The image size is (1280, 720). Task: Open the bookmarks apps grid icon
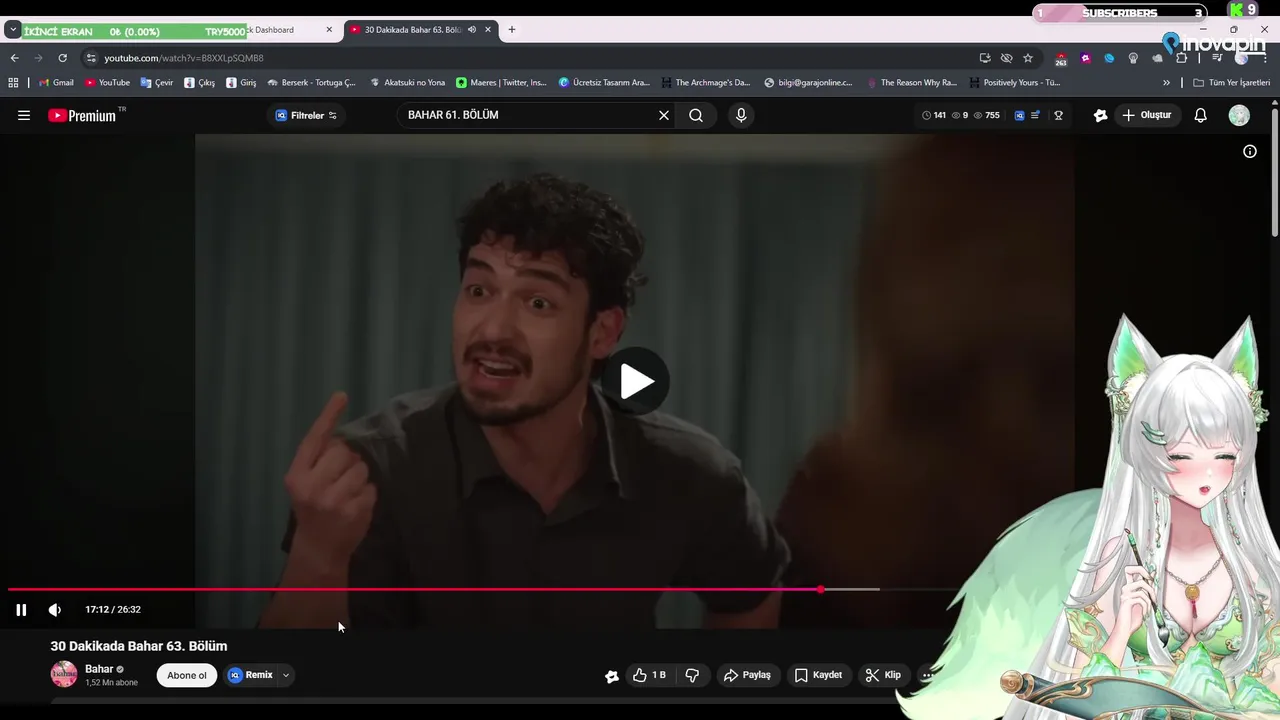14,83
